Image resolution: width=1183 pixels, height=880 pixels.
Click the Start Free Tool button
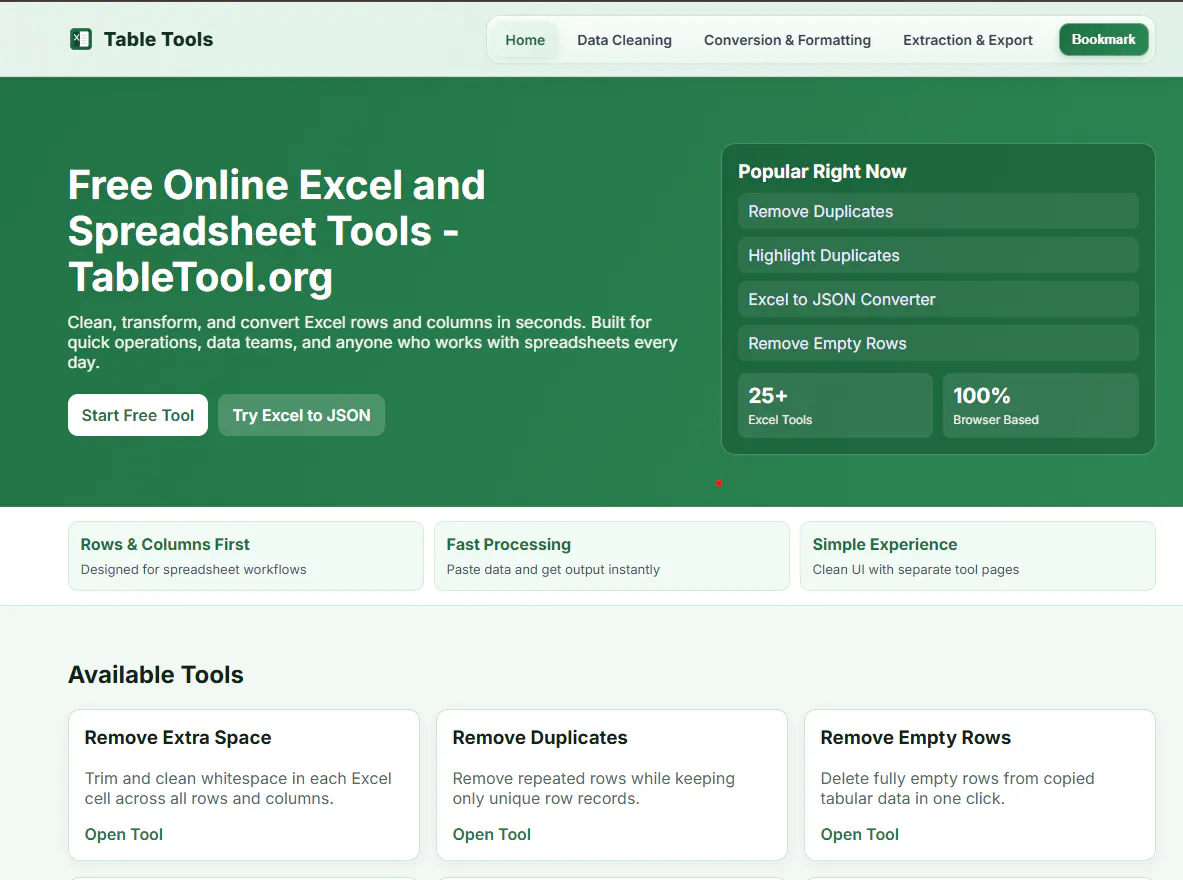(138, 415)
